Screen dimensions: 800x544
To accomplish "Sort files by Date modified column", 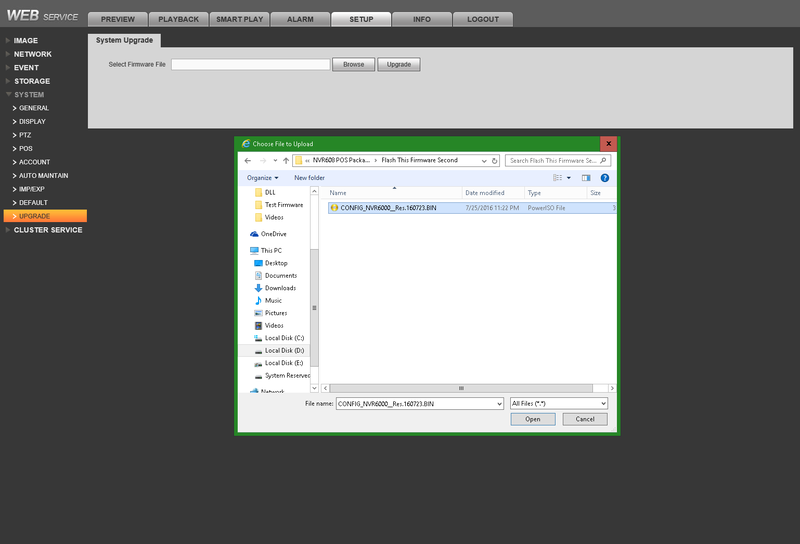I will coord(485,192).
